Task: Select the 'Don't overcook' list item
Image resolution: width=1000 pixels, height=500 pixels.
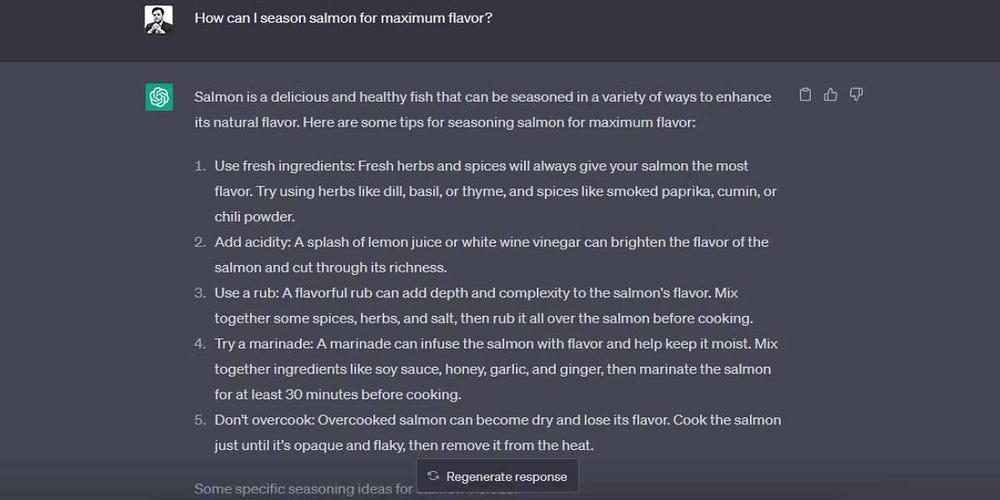Action: 497,432
